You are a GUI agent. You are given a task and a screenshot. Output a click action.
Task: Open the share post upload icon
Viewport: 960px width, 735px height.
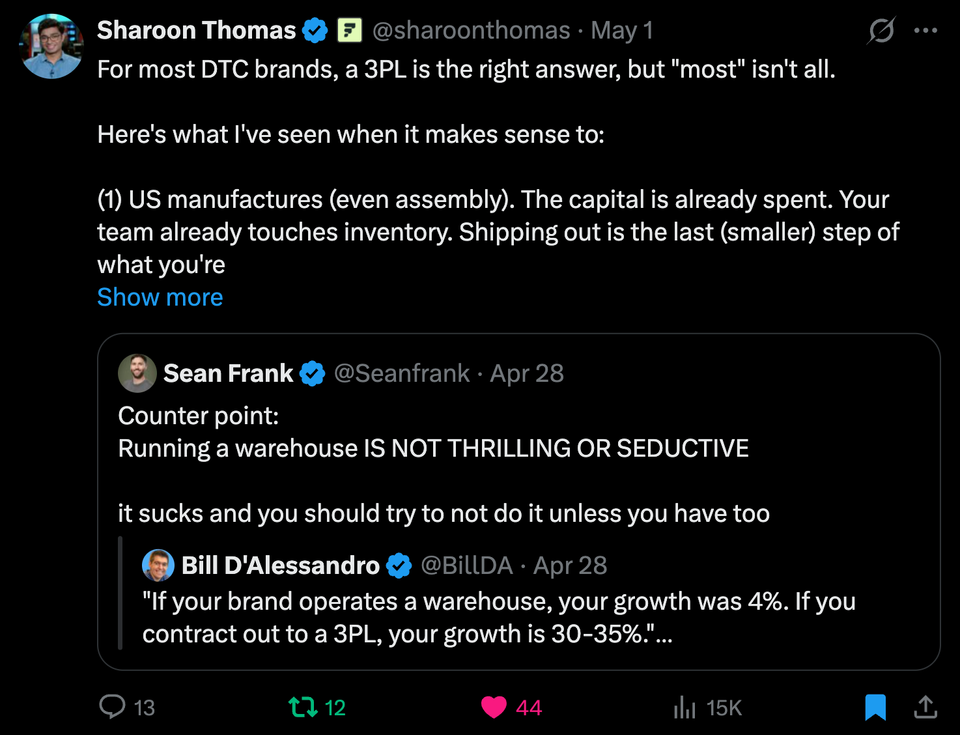pos(925,707)
